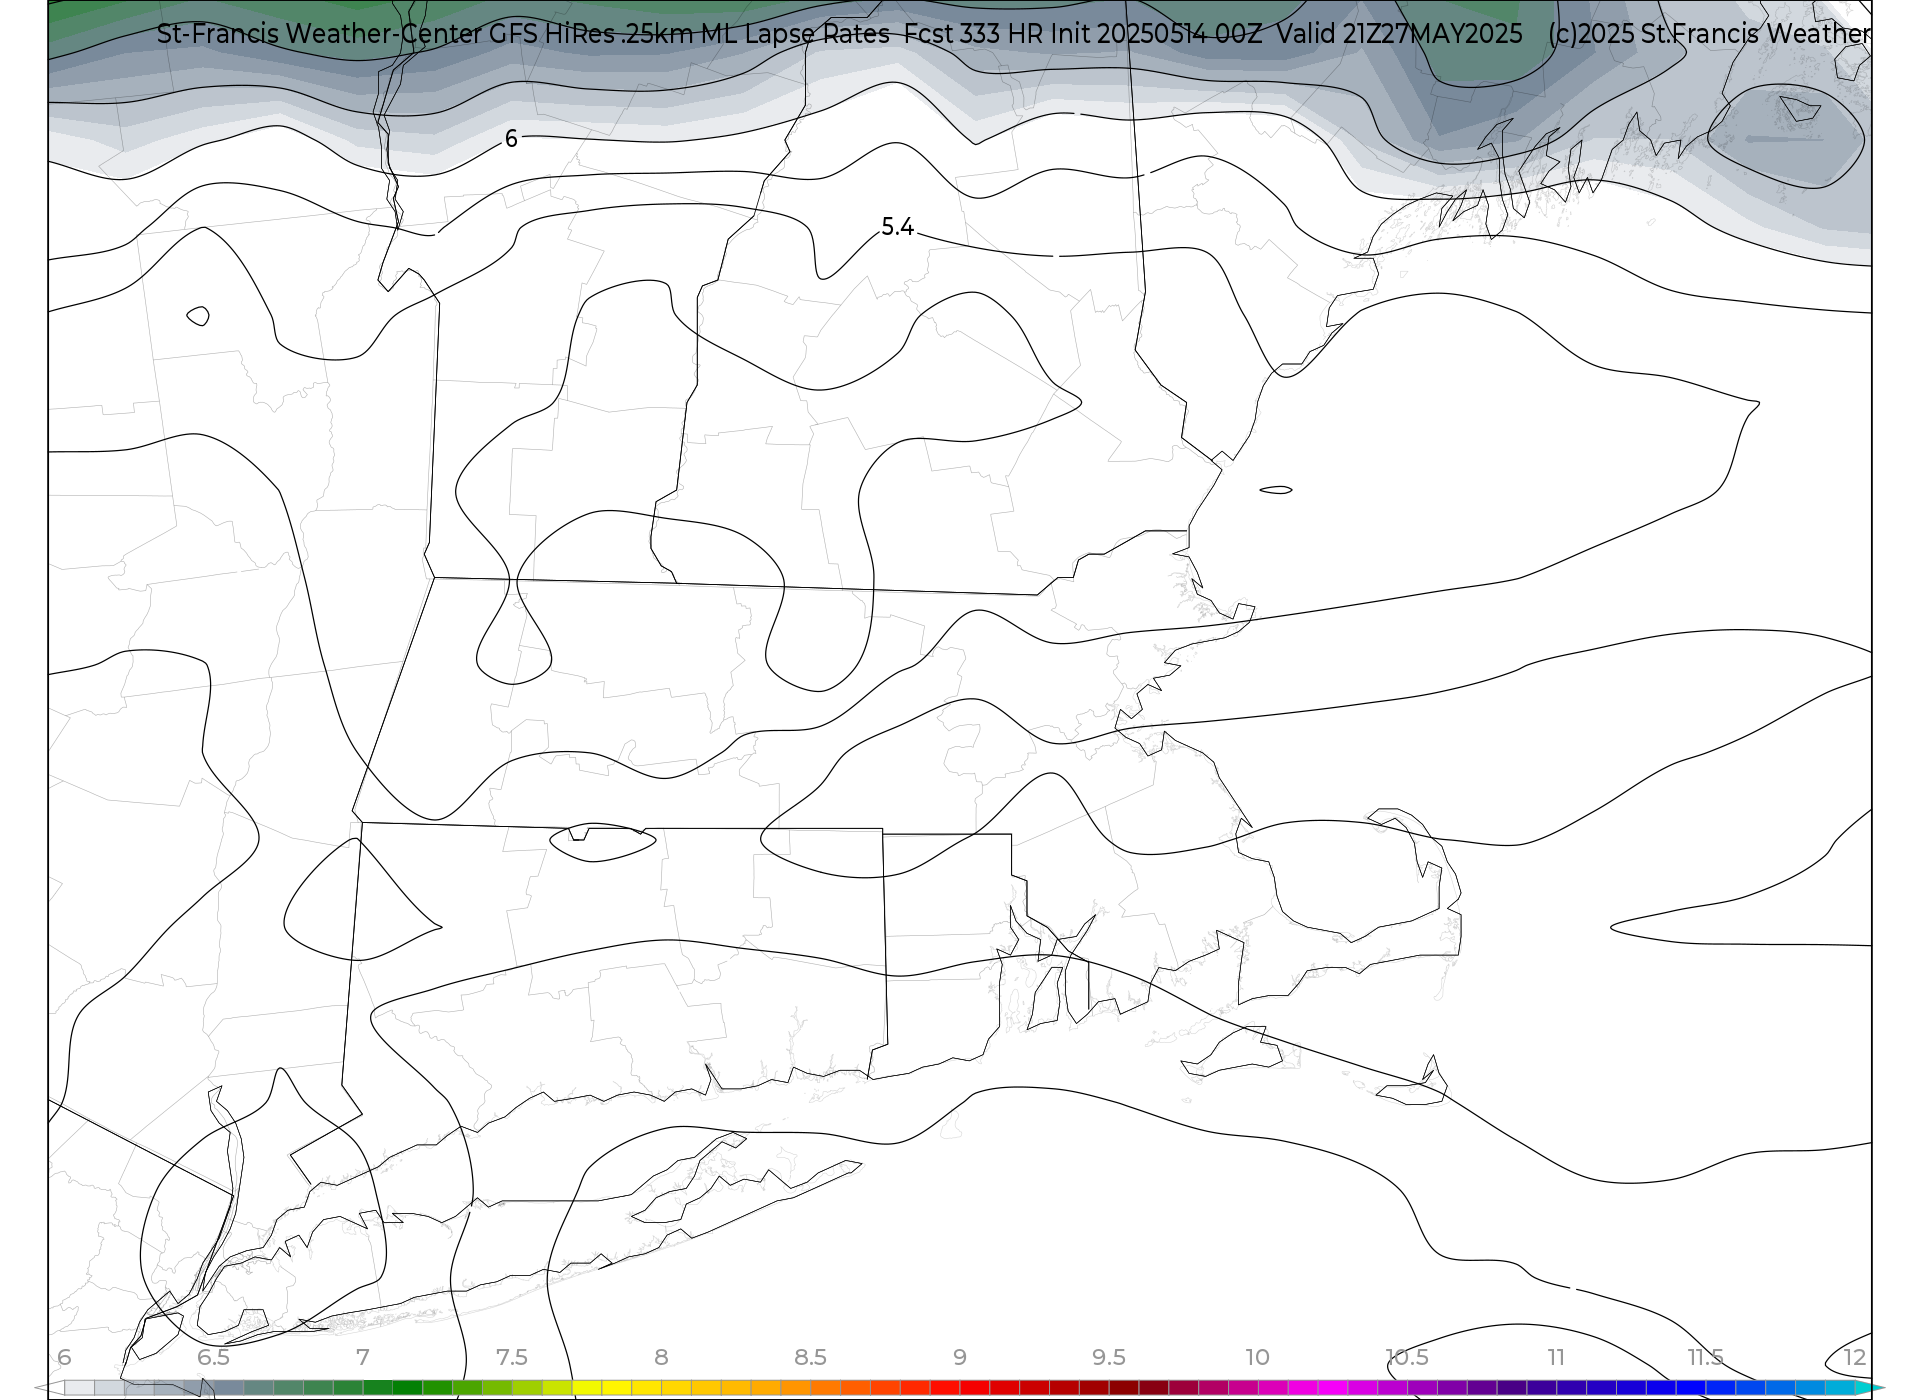Click the colorbar tick label 8.5
Image resolution: width=1920 pixels, height=1400 pixels.
tap(810, 1358)
